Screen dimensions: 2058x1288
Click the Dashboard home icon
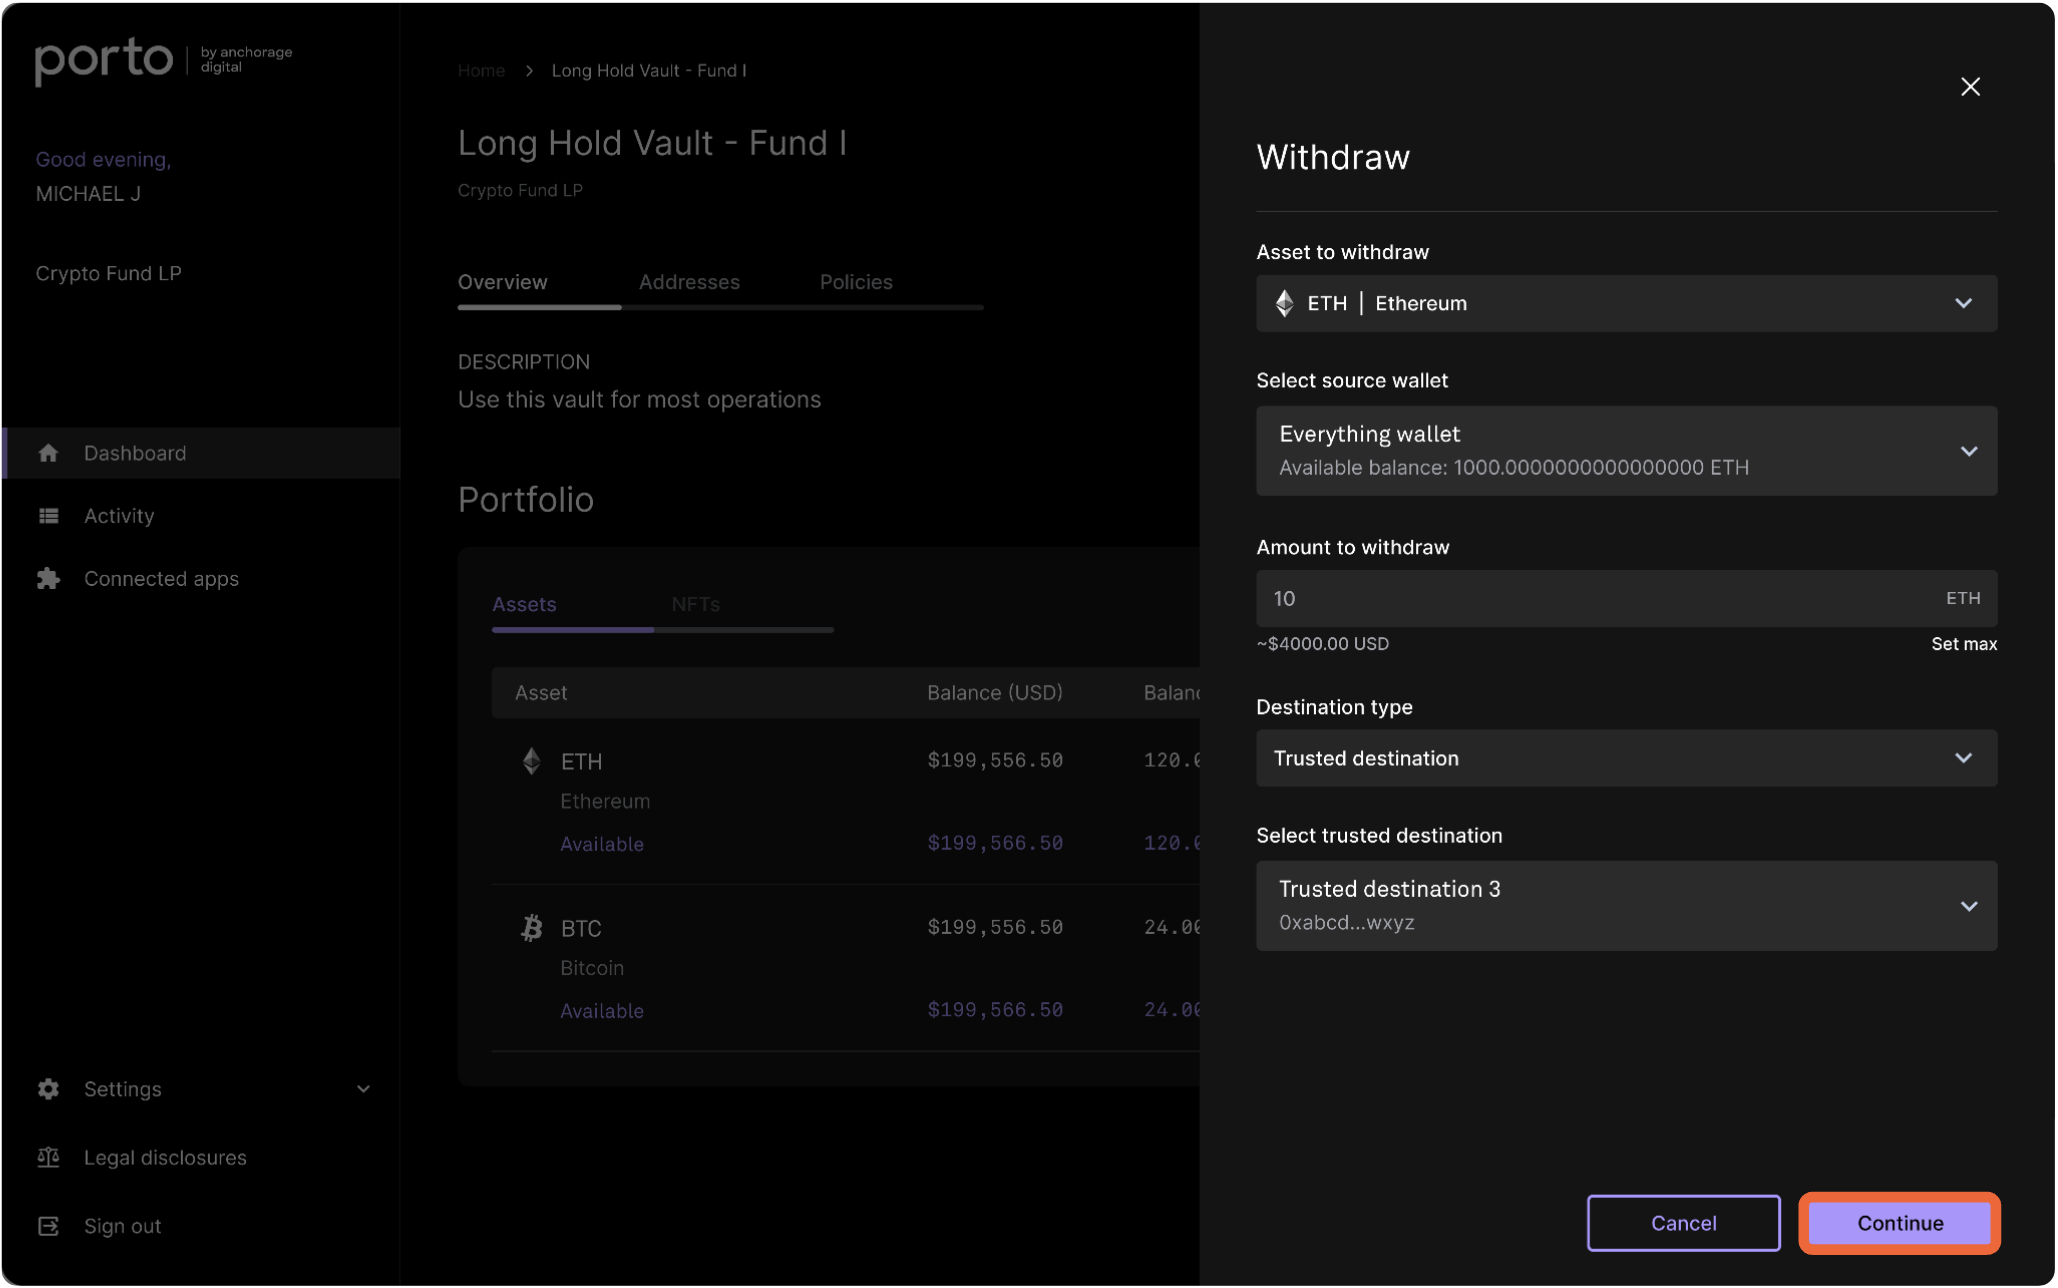click(48, 453)
